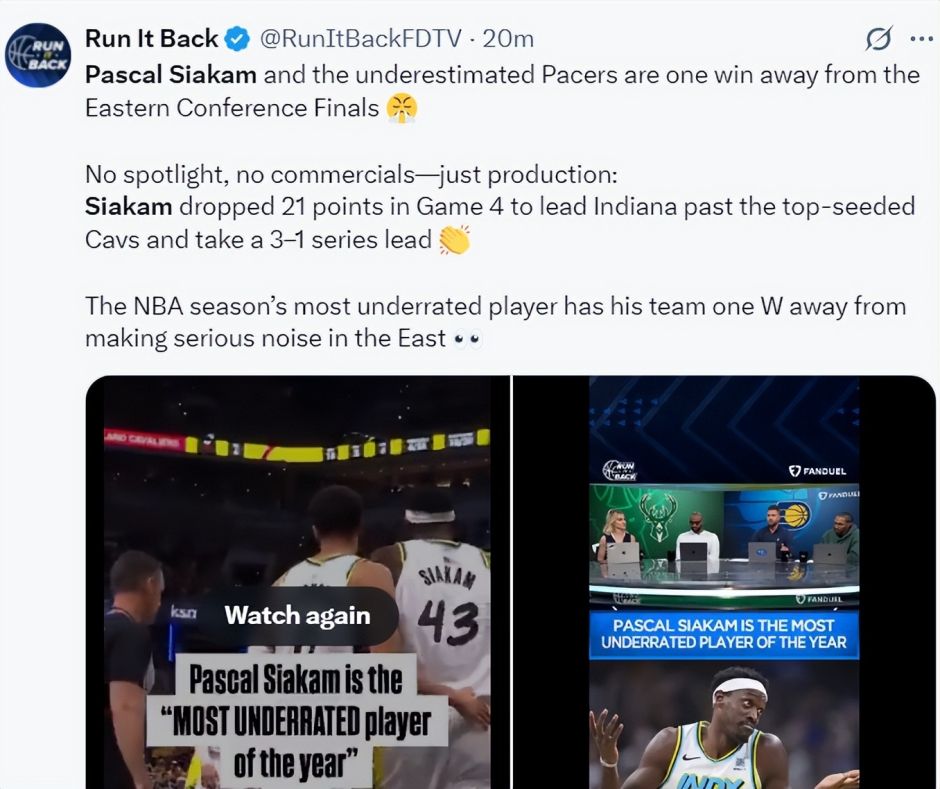Open the left Siakam jersey video thumbnail
Image resolution: width=940 pixels, height=789 pixels.
point(298,582)
